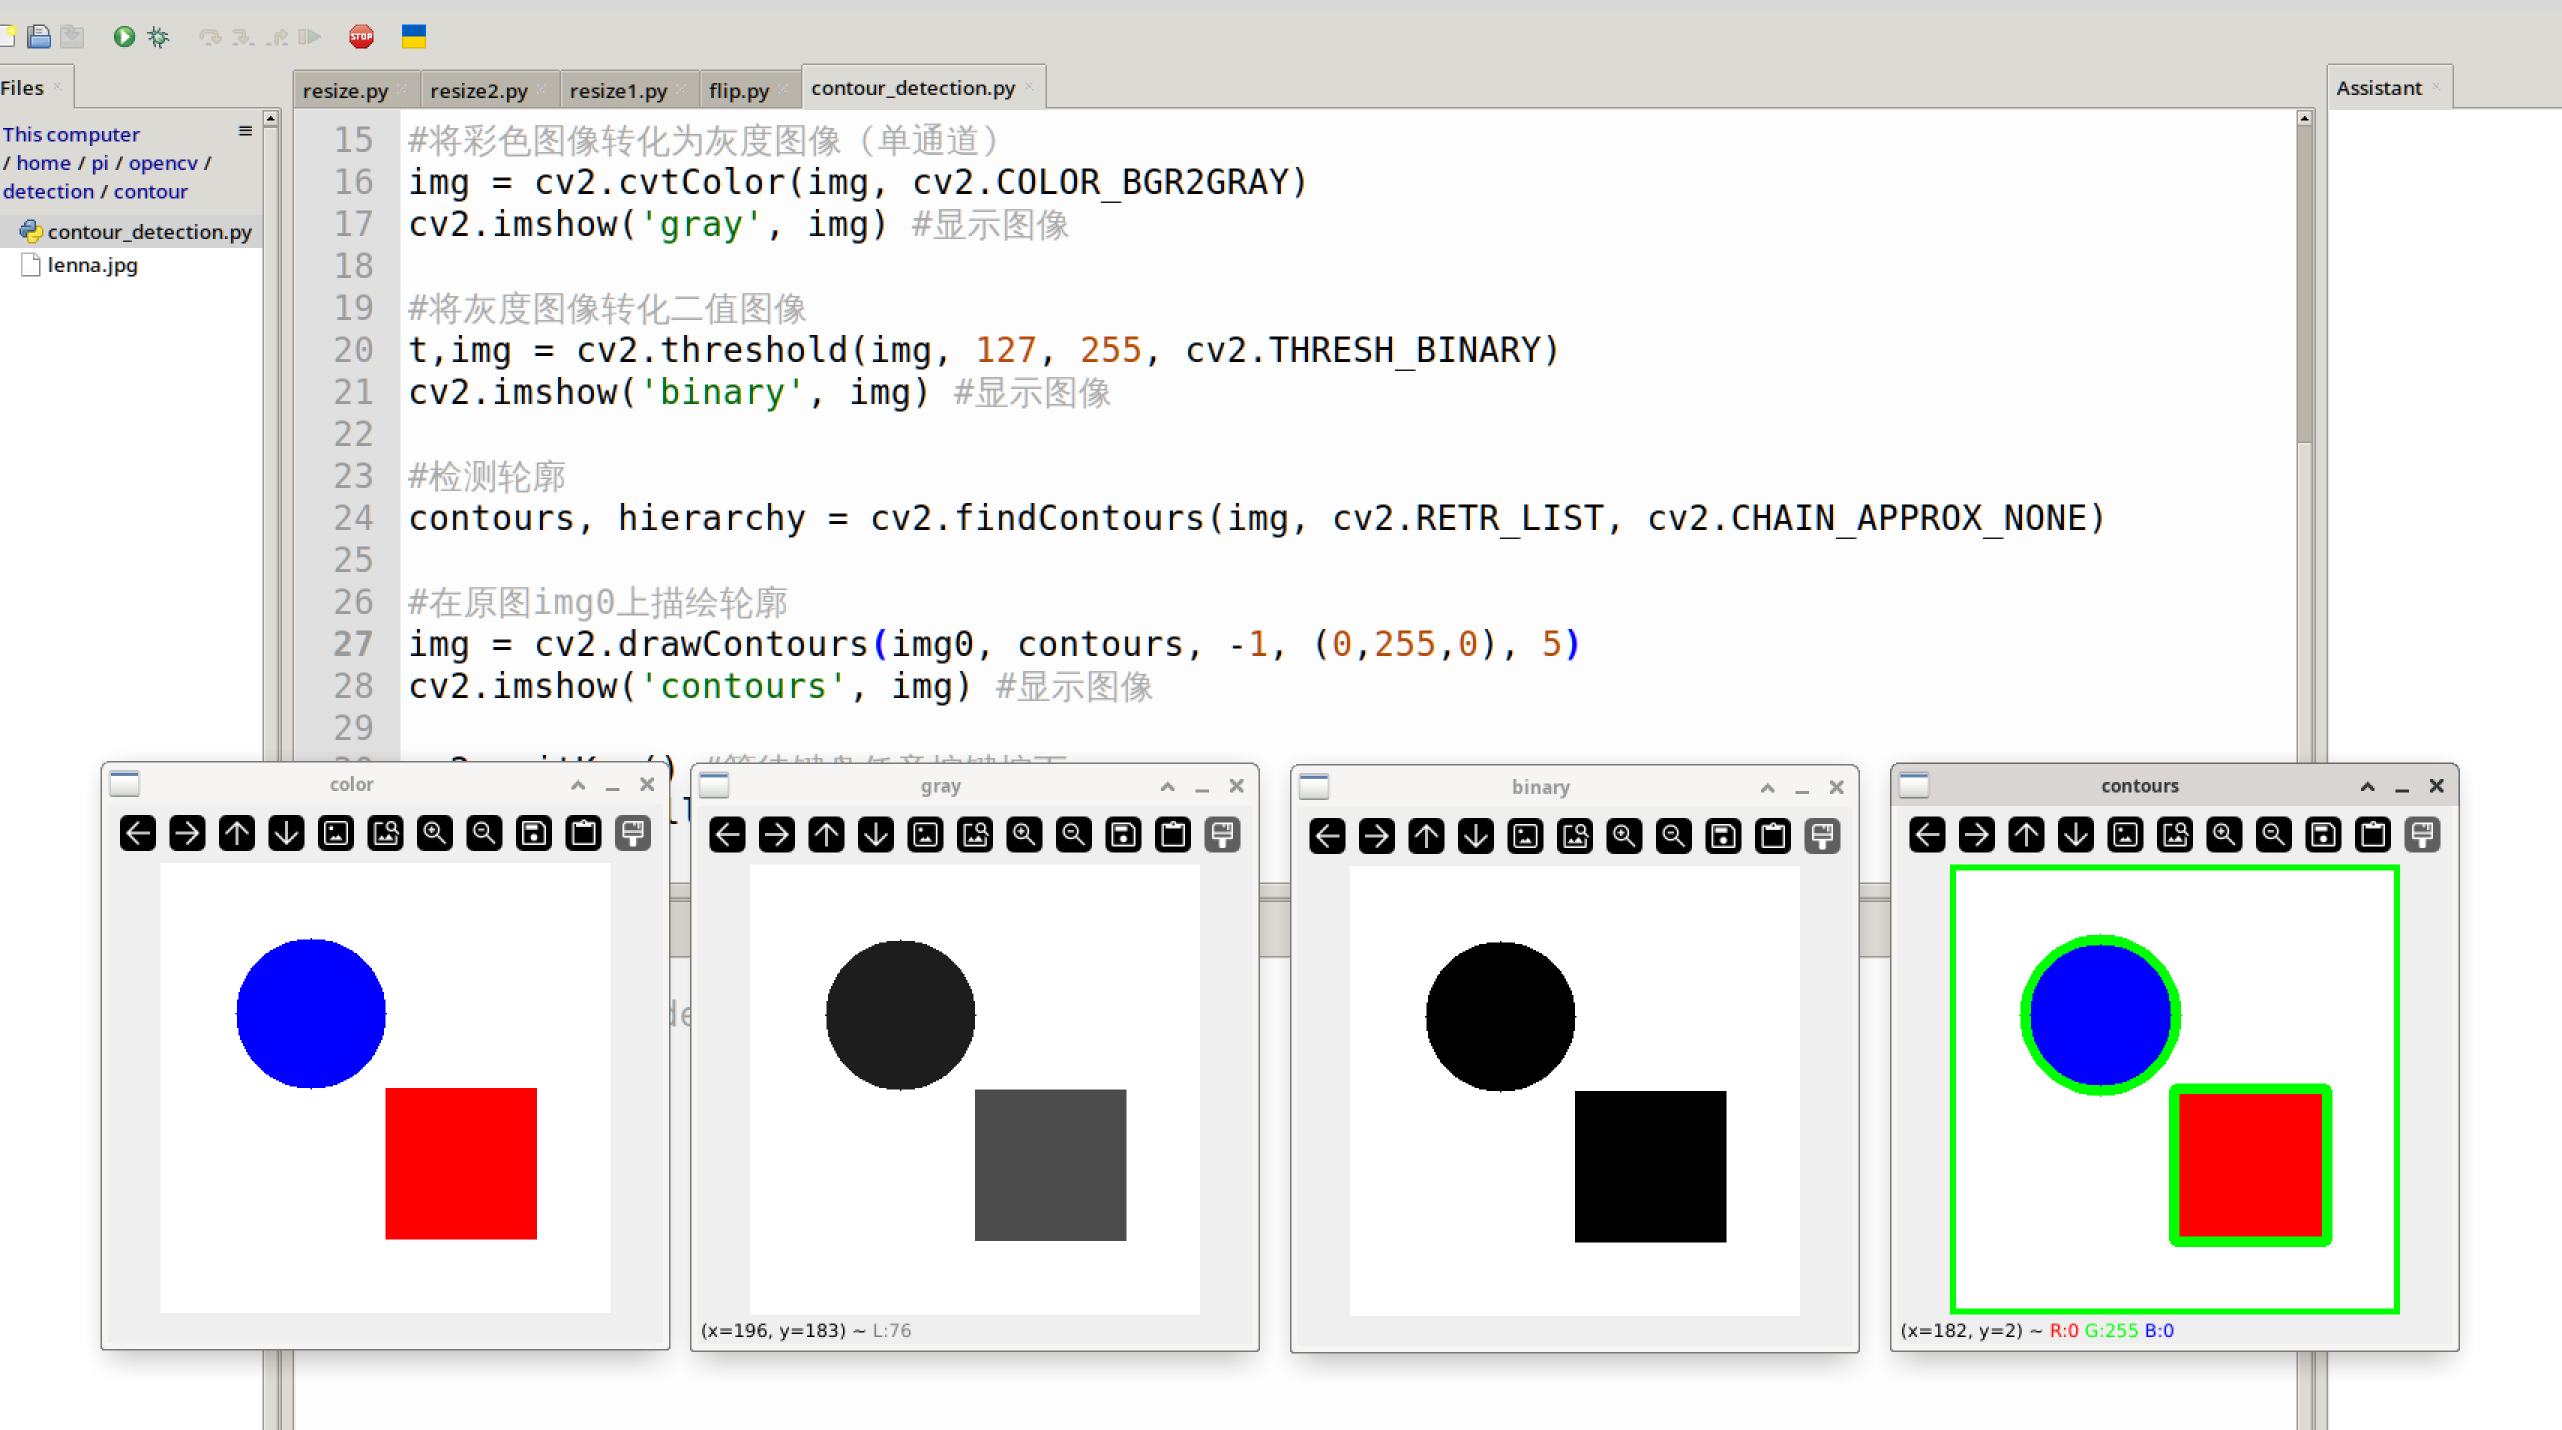Click line number 27 in the gutter
Image resolution: width=2562 pixels, height=1430 pixels.
[353, 644]
